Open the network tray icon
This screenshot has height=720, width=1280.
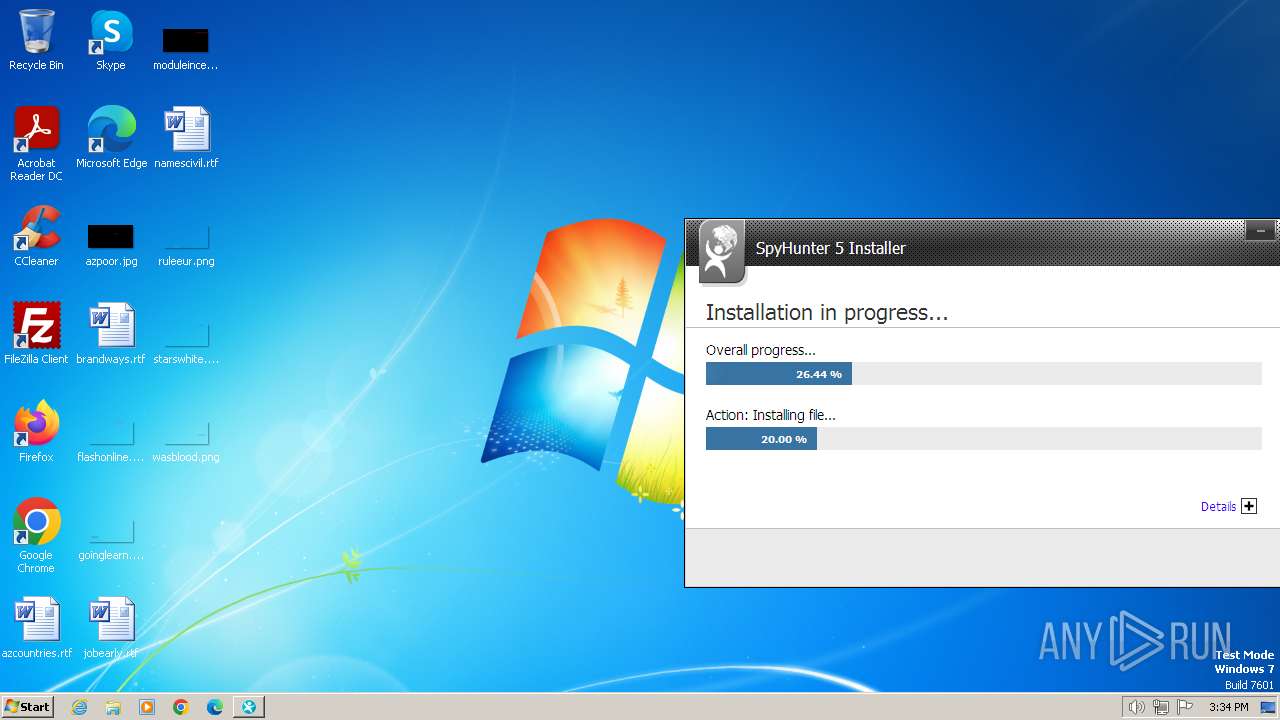pyautogui.click(x=1161, y=707)
